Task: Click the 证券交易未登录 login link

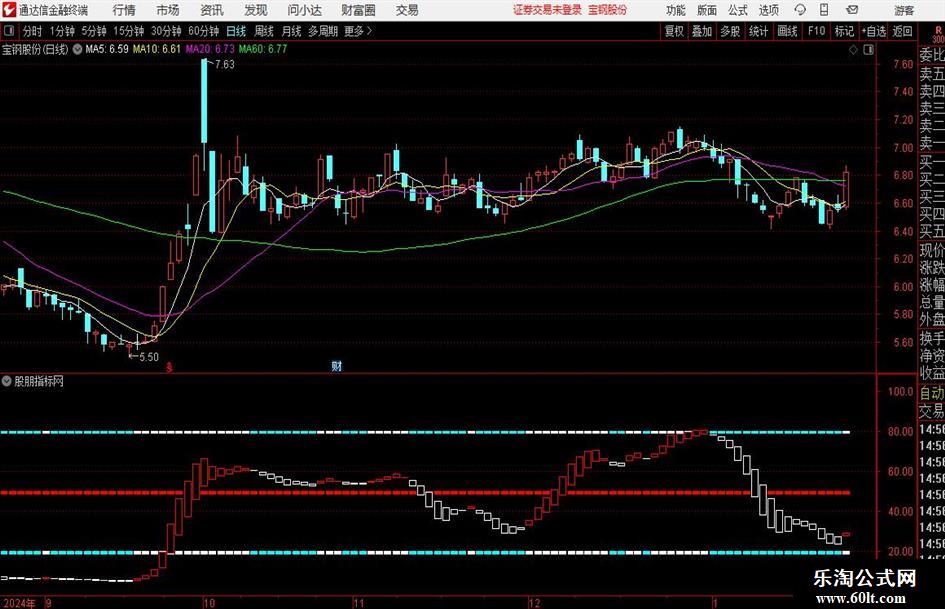Action: click(x=547, y=10)
